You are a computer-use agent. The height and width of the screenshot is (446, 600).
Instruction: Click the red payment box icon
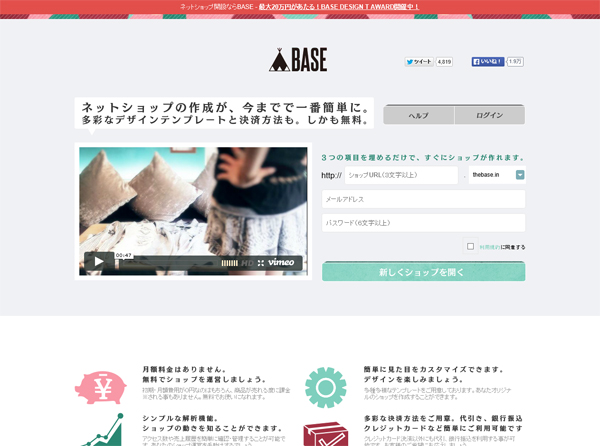click(x=325, y=434)
